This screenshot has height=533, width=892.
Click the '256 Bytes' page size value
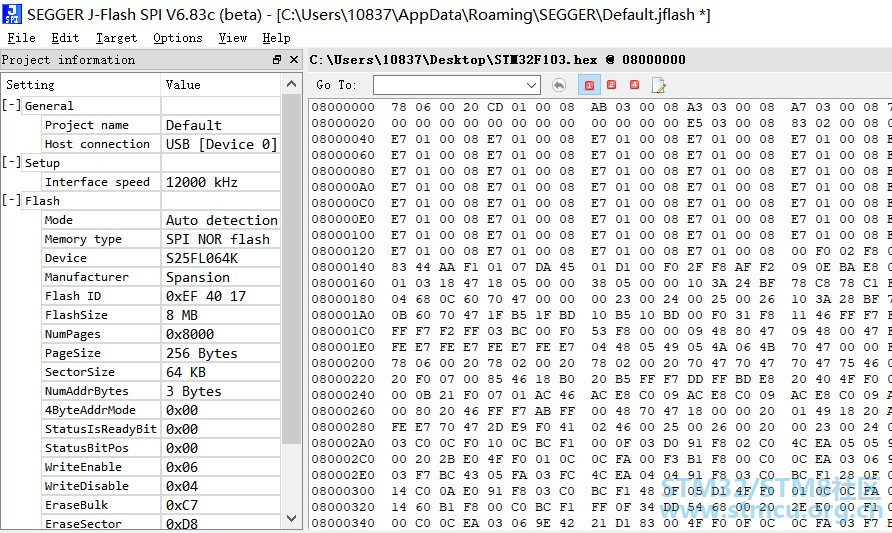point(201,353)
